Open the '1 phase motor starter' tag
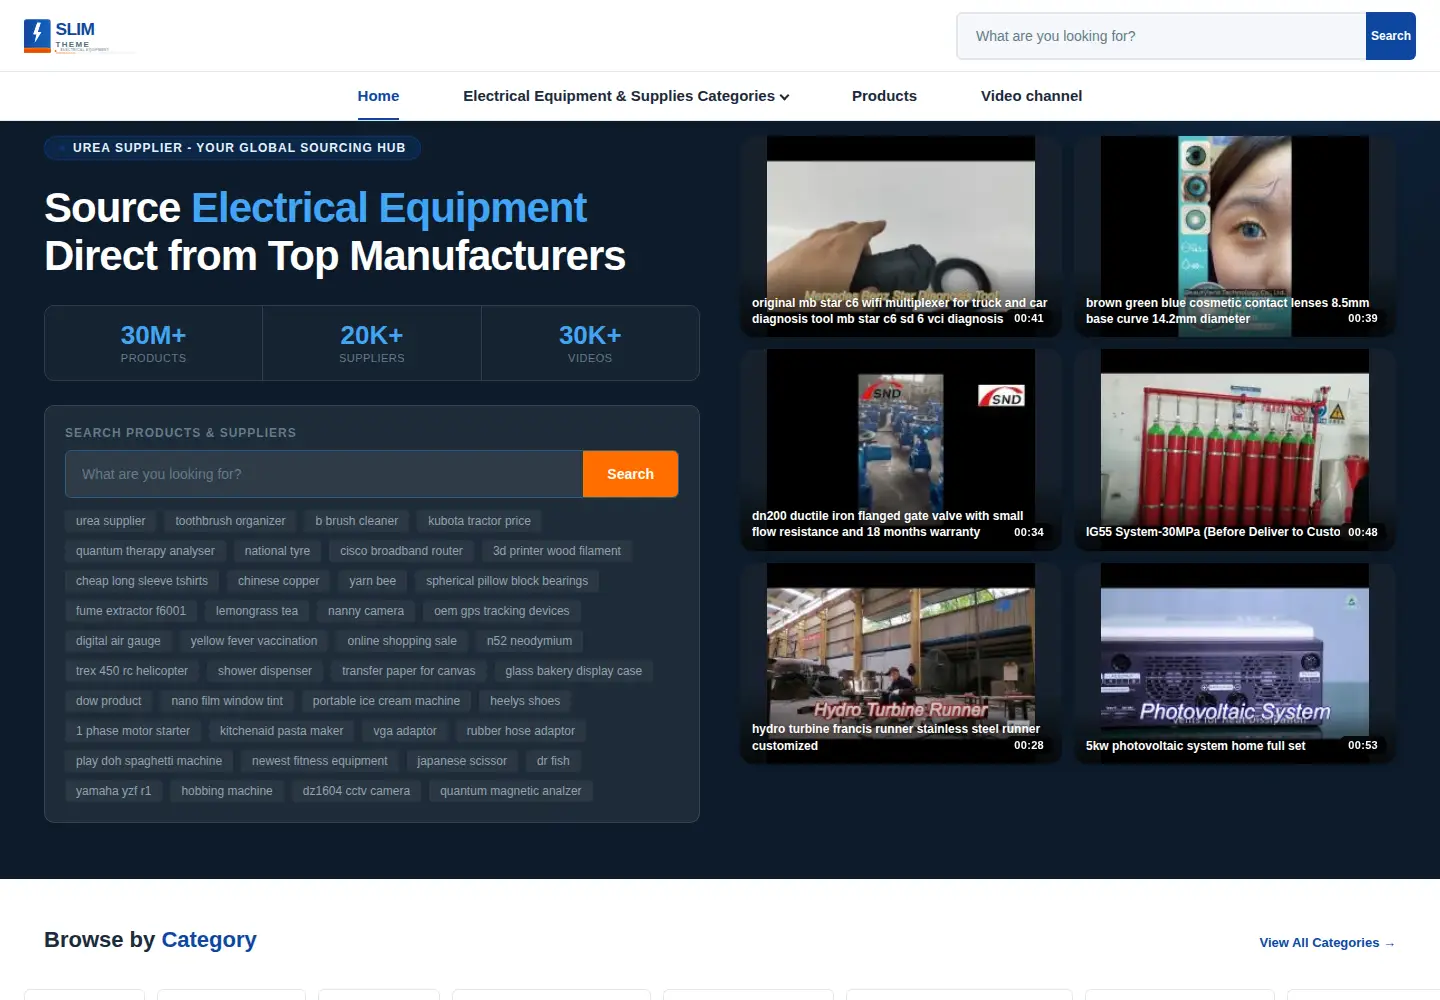Viewport: 1440px width, 1000px height. tap(133, 731)
